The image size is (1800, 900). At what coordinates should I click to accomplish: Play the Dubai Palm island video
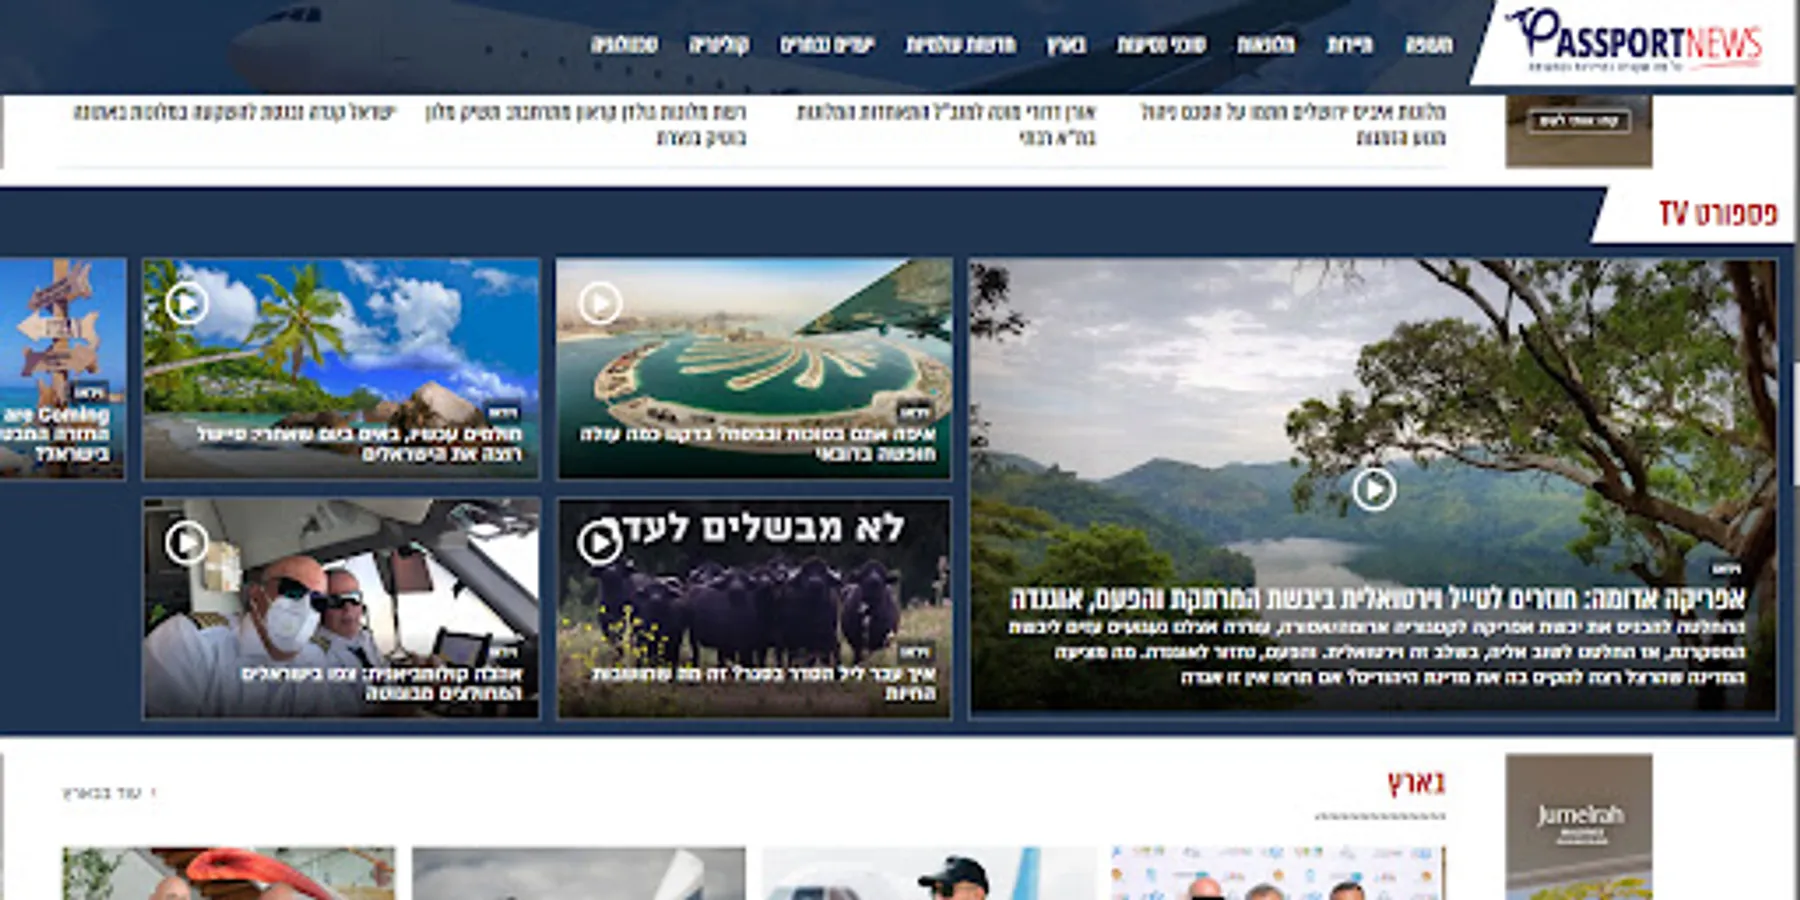pyautogui.click(x=600, y=303)
